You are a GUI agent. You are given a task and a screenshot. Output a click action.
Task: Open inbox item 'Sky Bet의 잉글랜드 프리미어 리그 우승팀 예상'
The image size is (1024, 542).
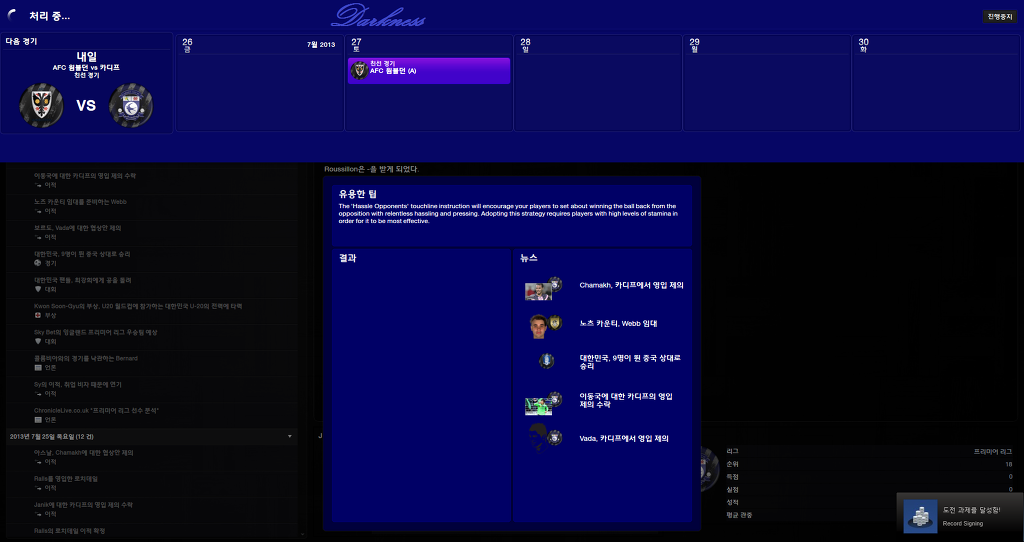click(x=152, y=337)
